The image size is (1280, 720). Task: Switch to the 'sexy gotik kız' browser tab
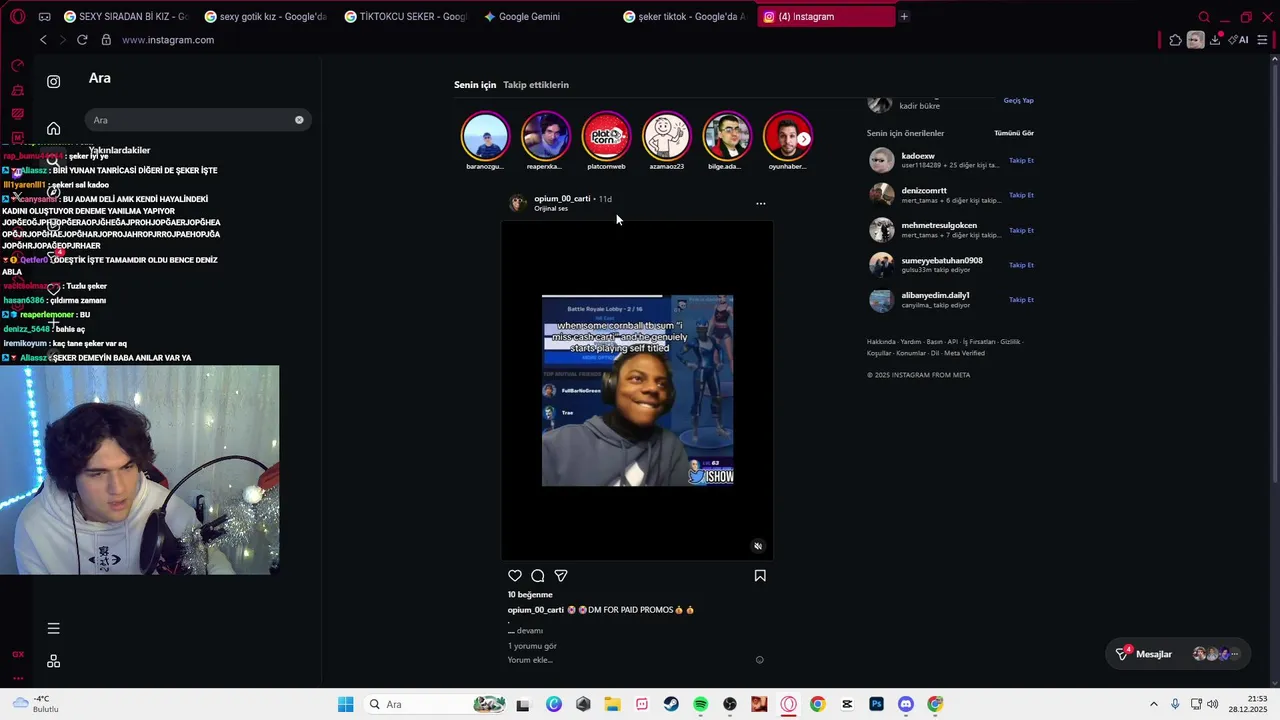(x=264, y=17)
